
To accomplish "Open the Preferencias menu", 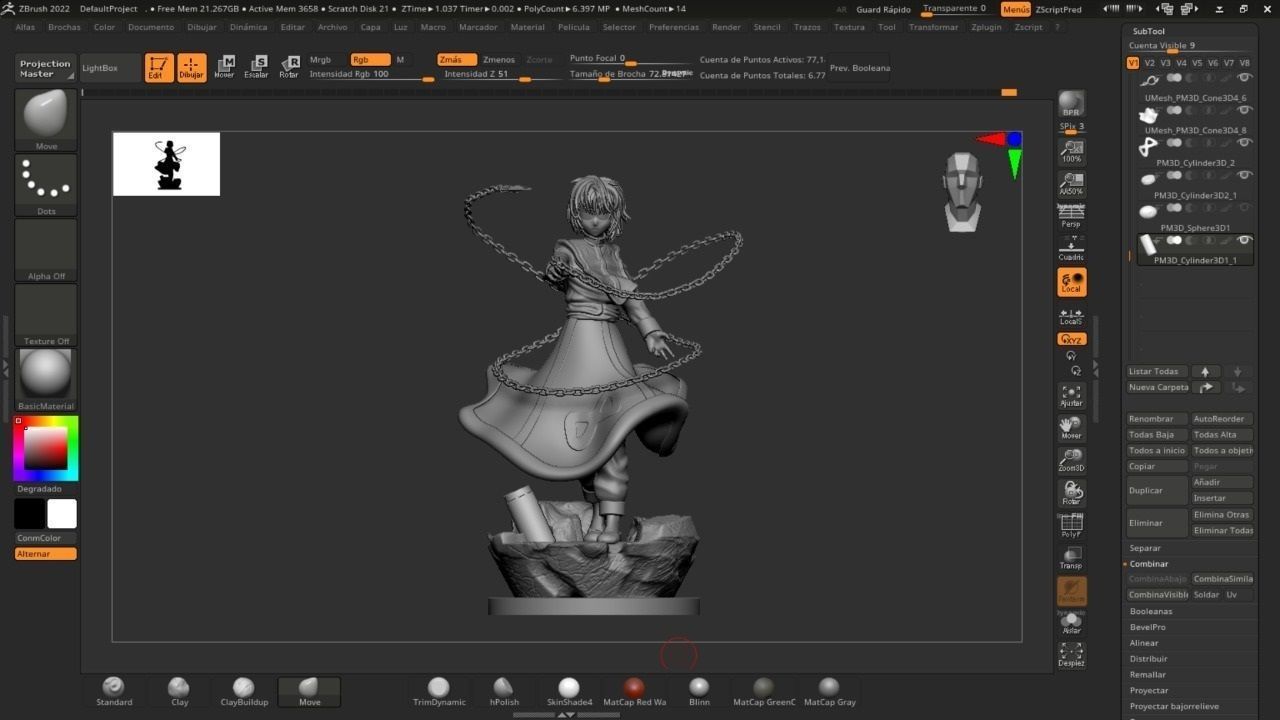I will coord(674,27).
